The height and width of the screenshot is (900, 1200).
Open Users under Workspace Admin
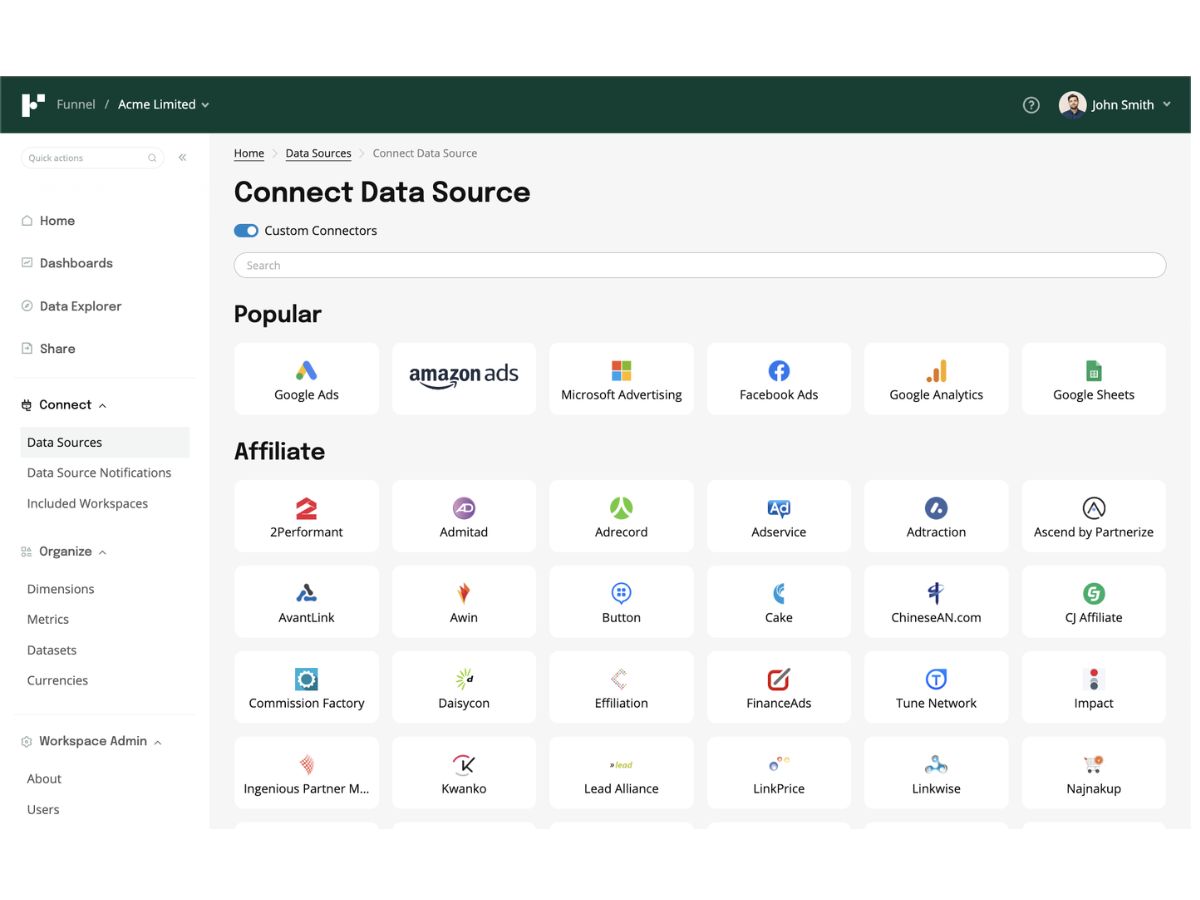pos(43,810)
